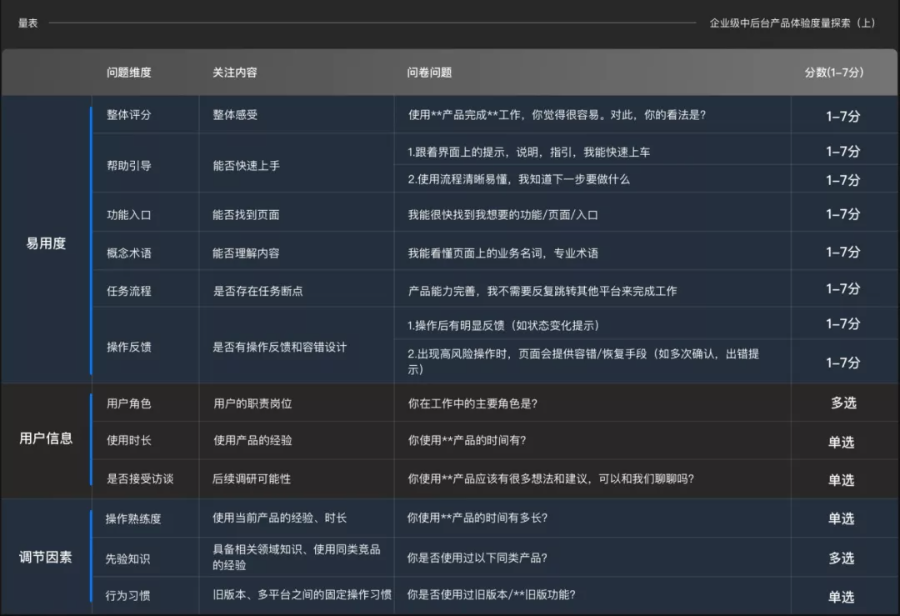
Task: Select the 概念术语 row label
Action: pyautogui.click(x=129, y=253)
